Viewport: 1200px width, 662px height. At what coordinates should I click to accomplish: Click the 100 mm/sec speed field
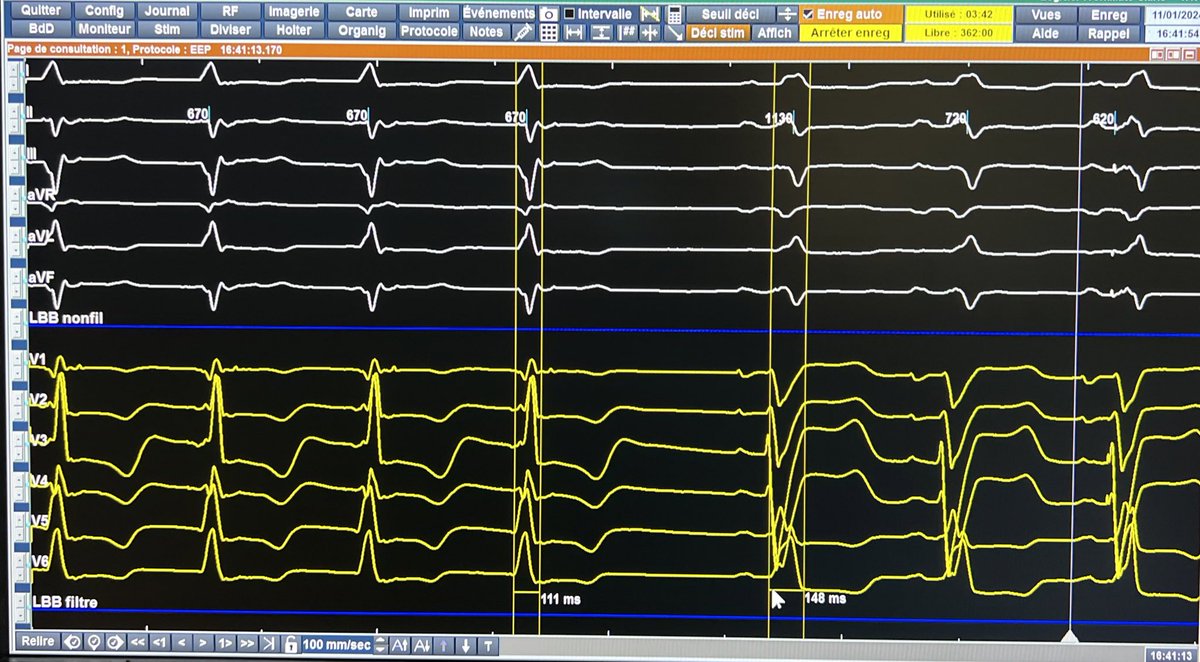[x=337, y=644]
